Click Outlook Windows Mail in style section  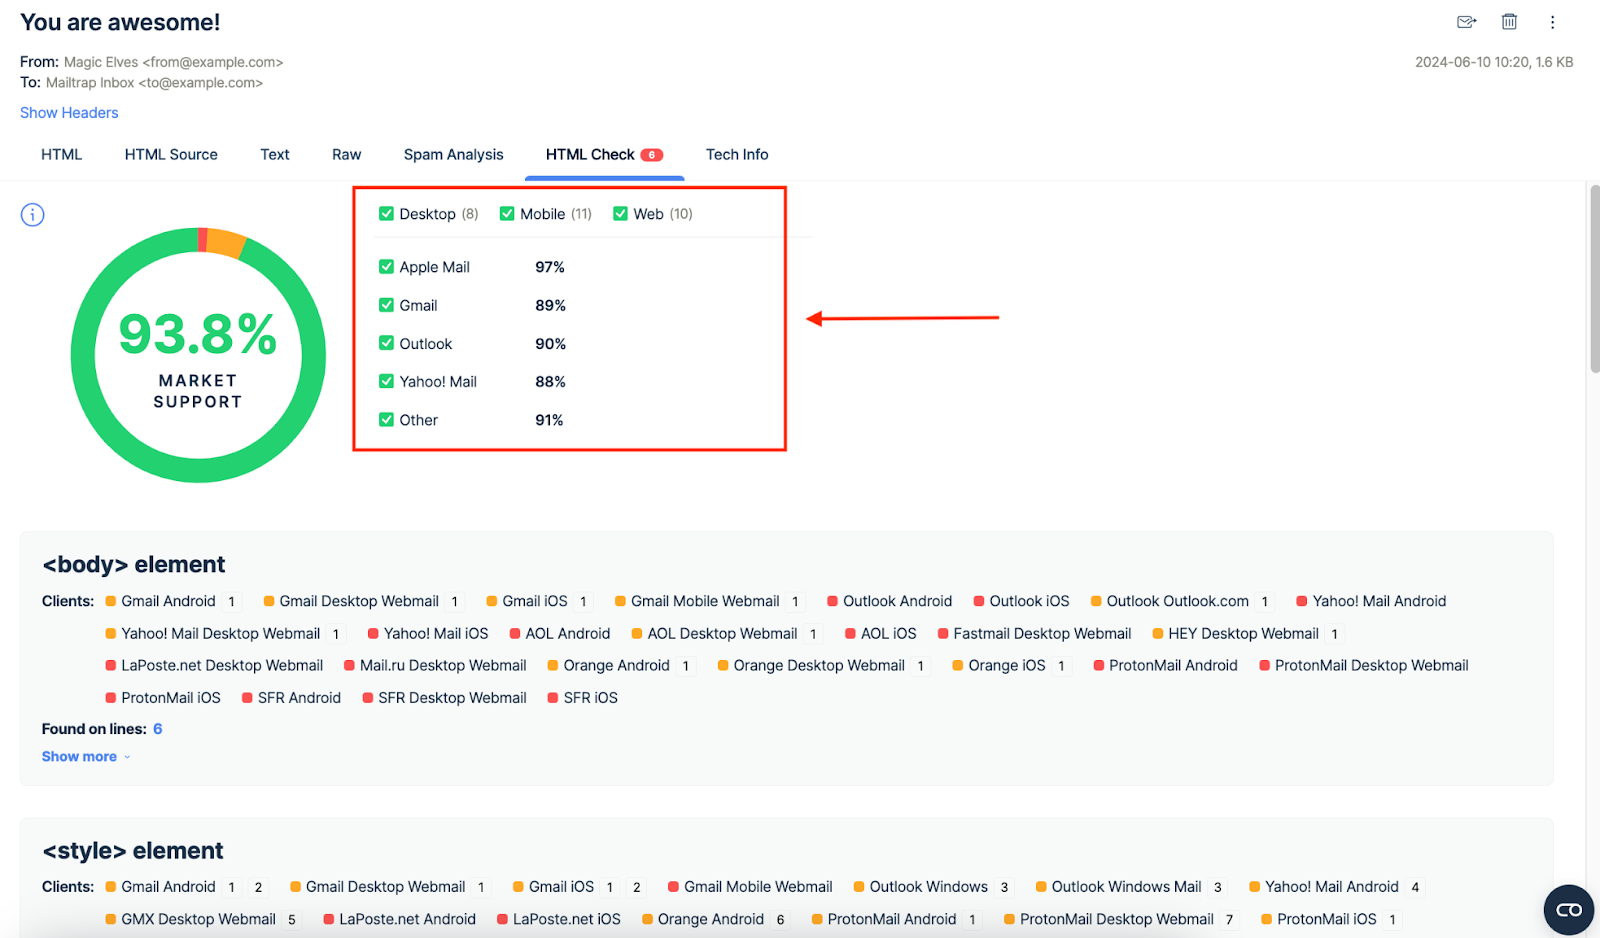point(1126,886)
